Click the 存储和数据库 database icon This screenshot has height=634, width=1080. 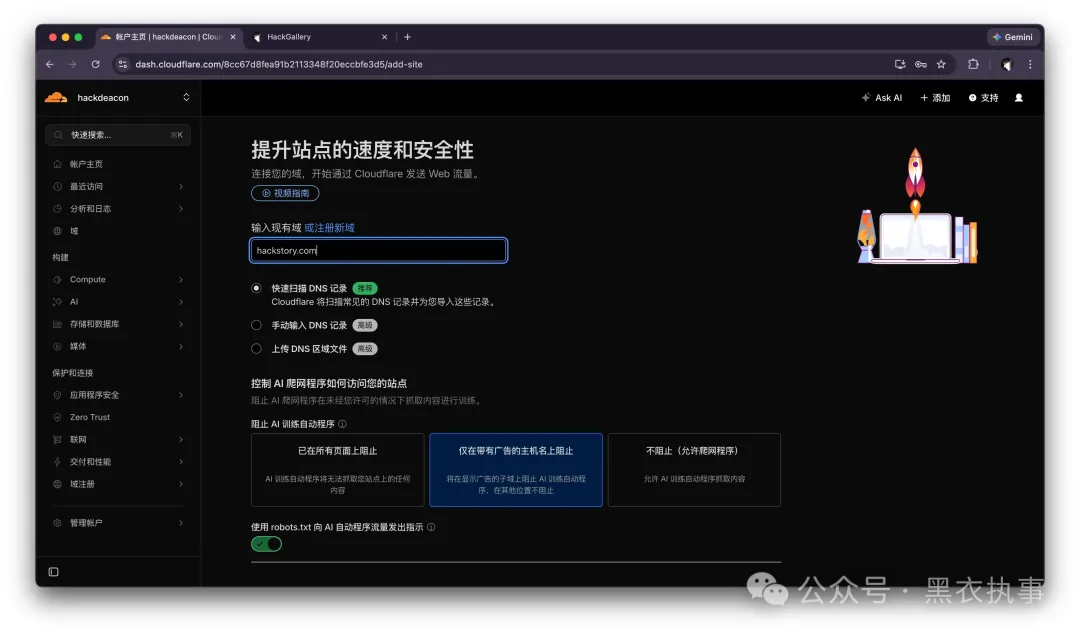(x=57, y=324)
